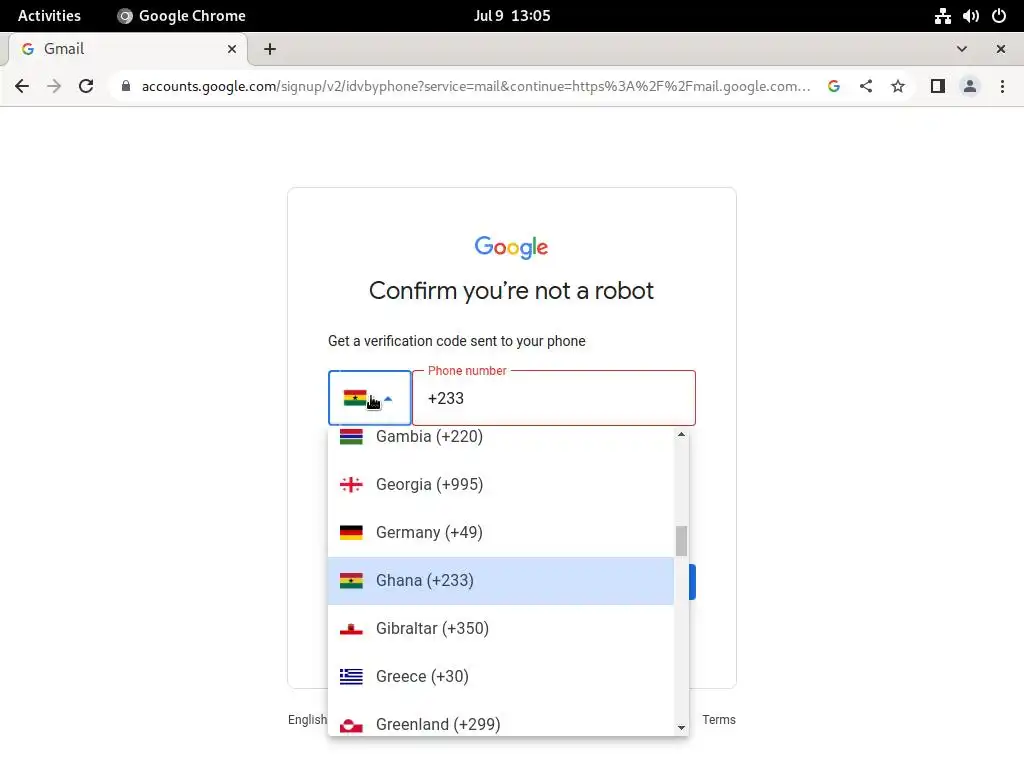
Task: Share this page icon
Action: 866,86
